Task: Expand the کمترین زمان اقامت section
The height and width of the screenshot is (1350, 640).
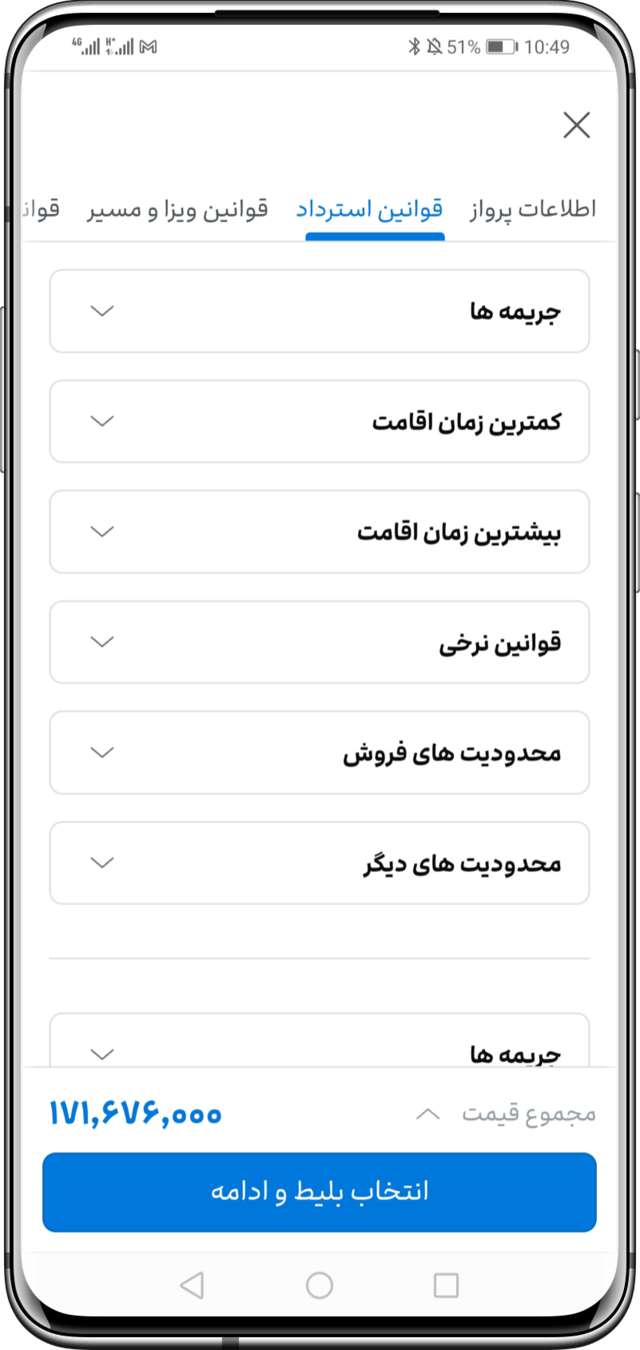Action: [x=319, y=421]
